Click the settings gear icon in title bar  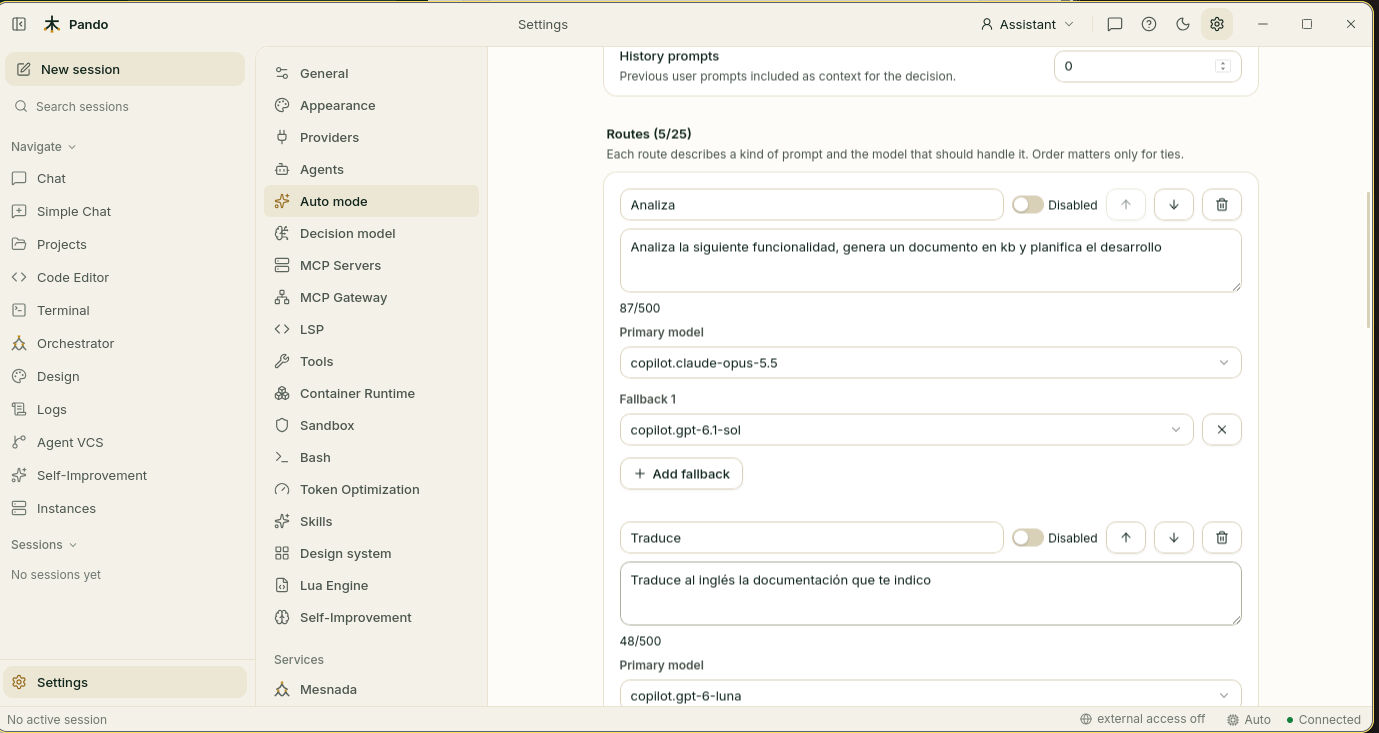tap(1217, 24)
